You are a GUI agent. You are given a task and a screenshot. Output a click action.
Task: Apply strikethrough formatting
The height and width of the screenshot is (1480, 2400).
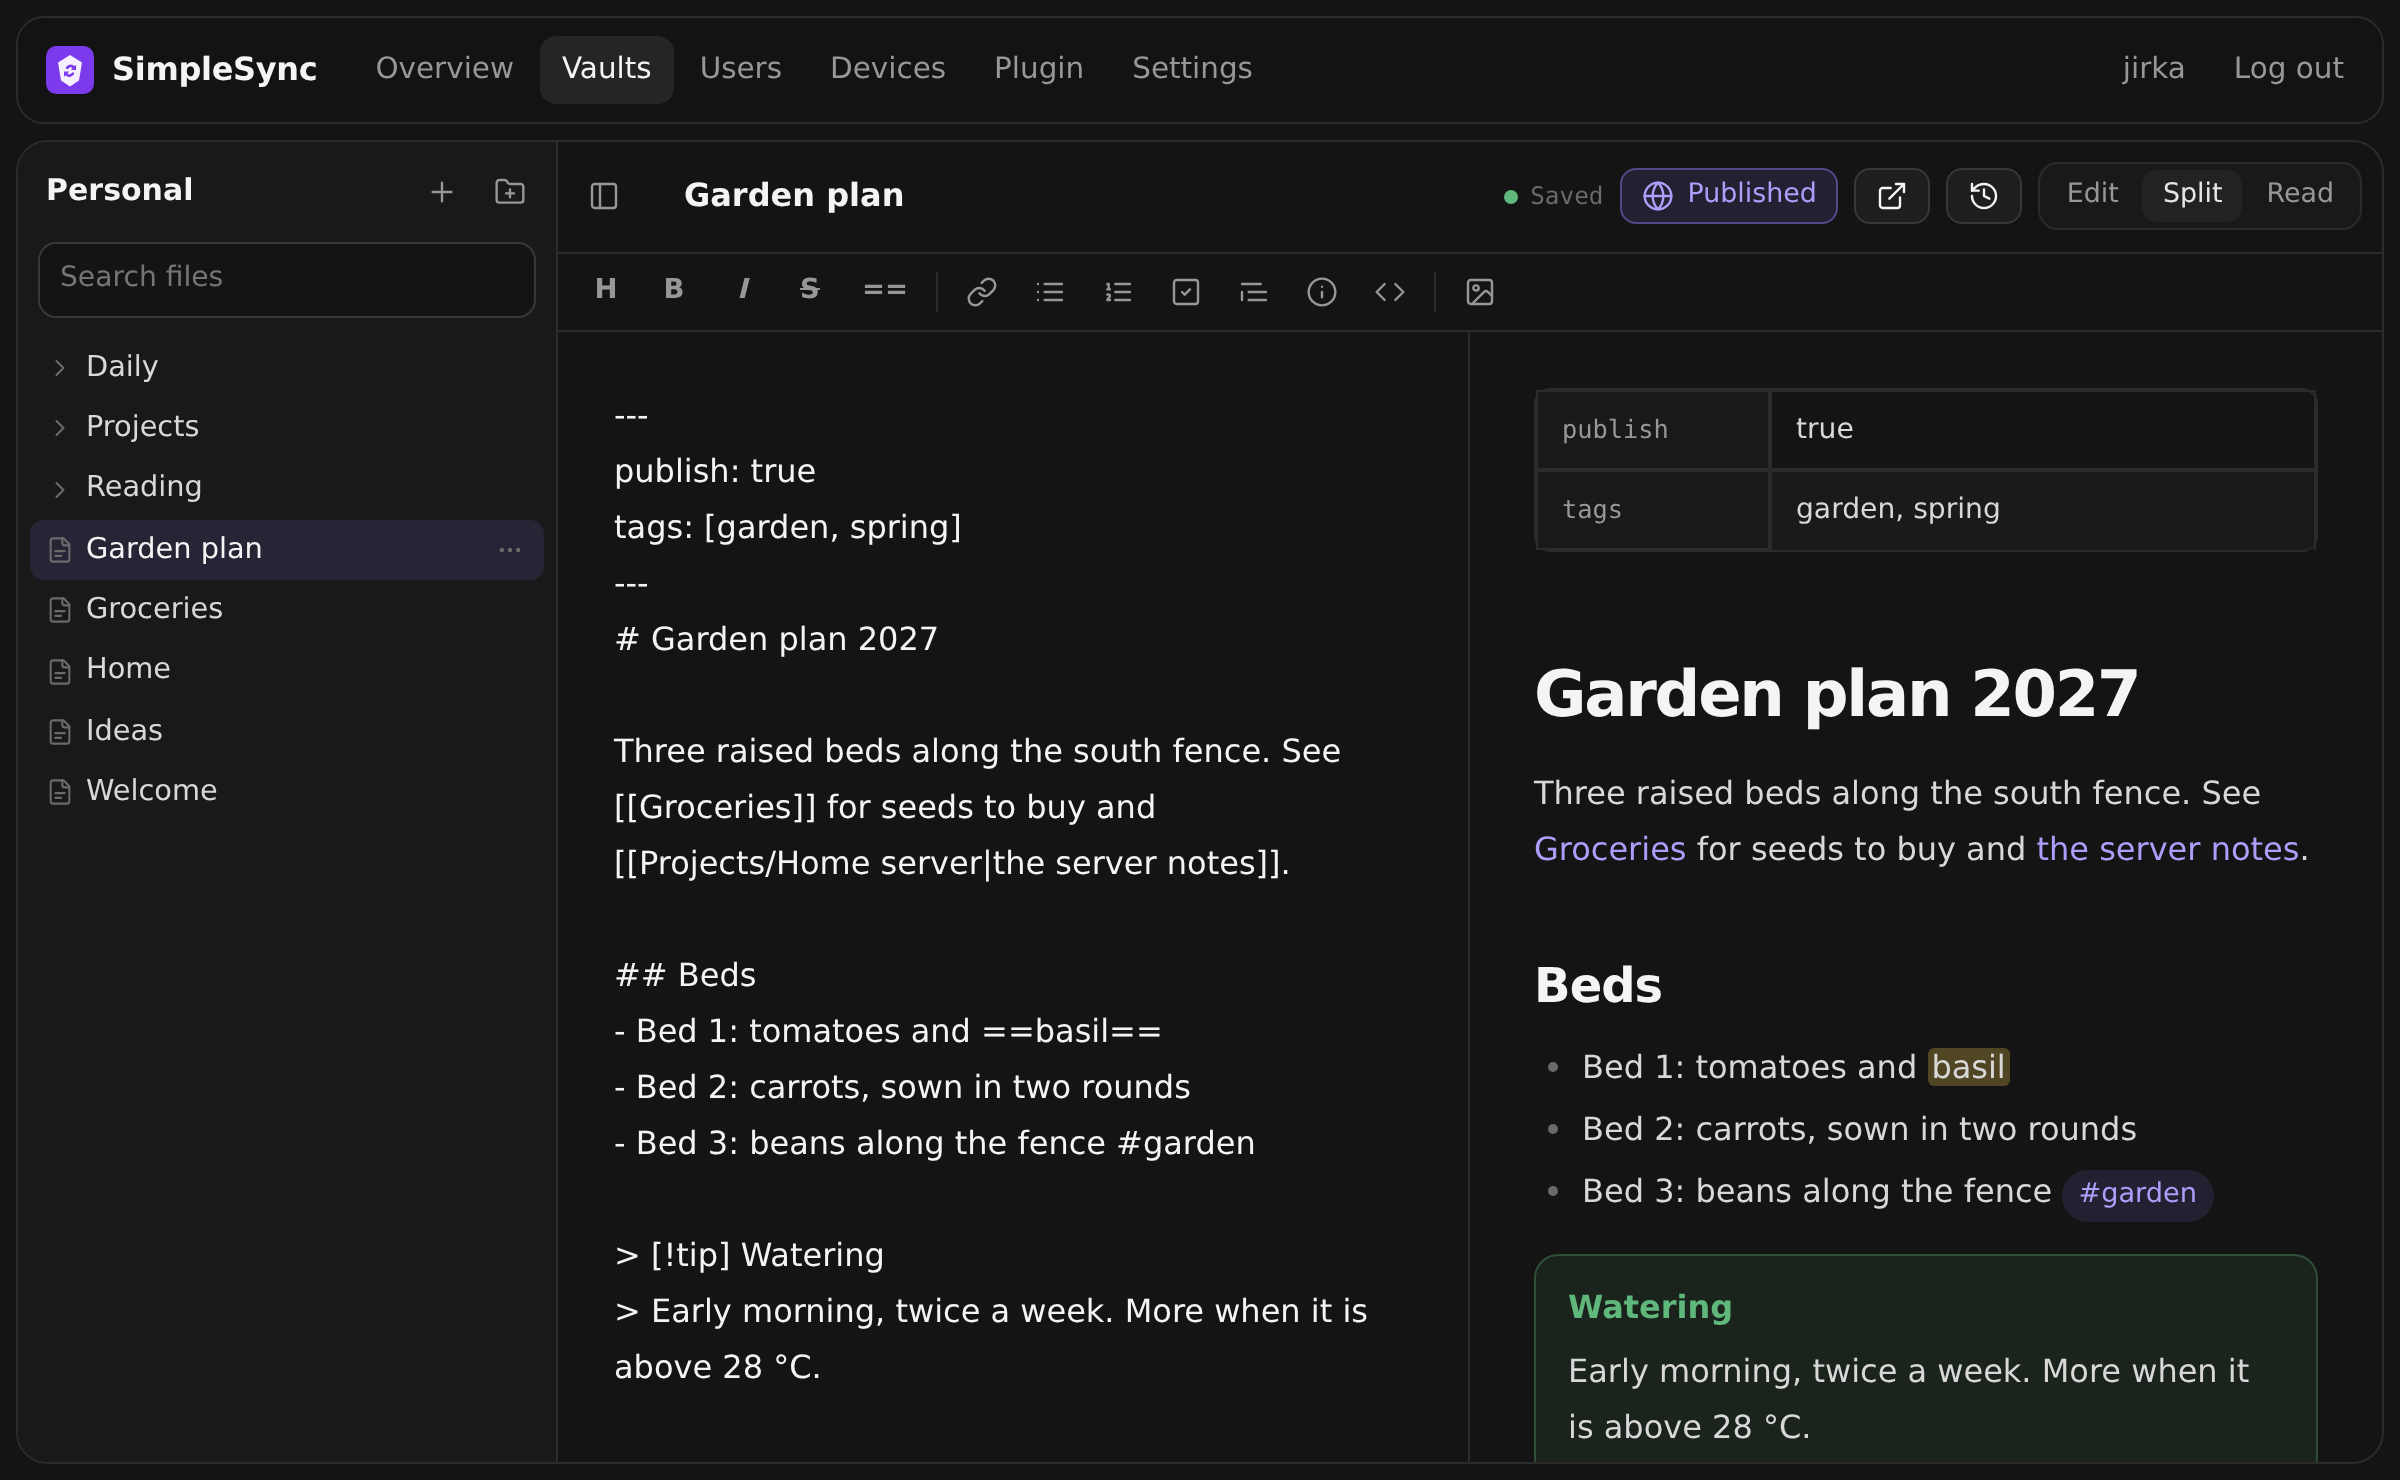(810, 290)
